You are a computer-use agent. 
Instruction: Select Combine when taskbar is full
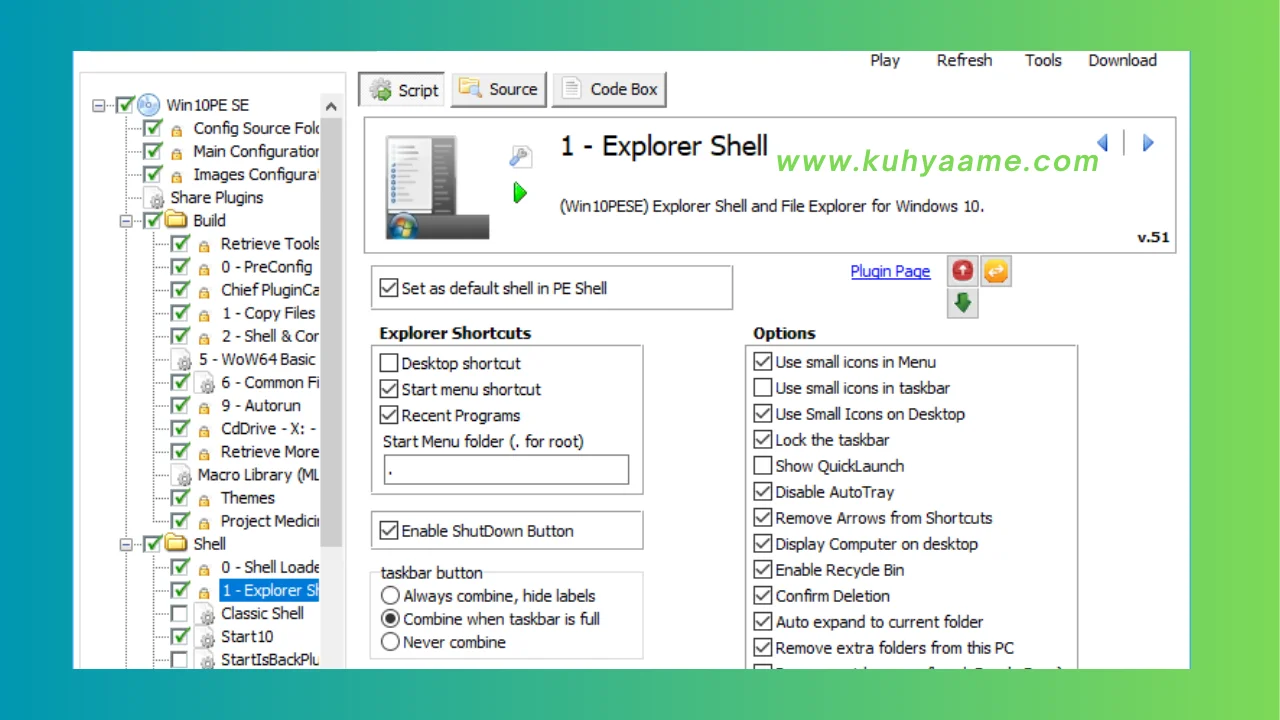click(x=390, y=619)
